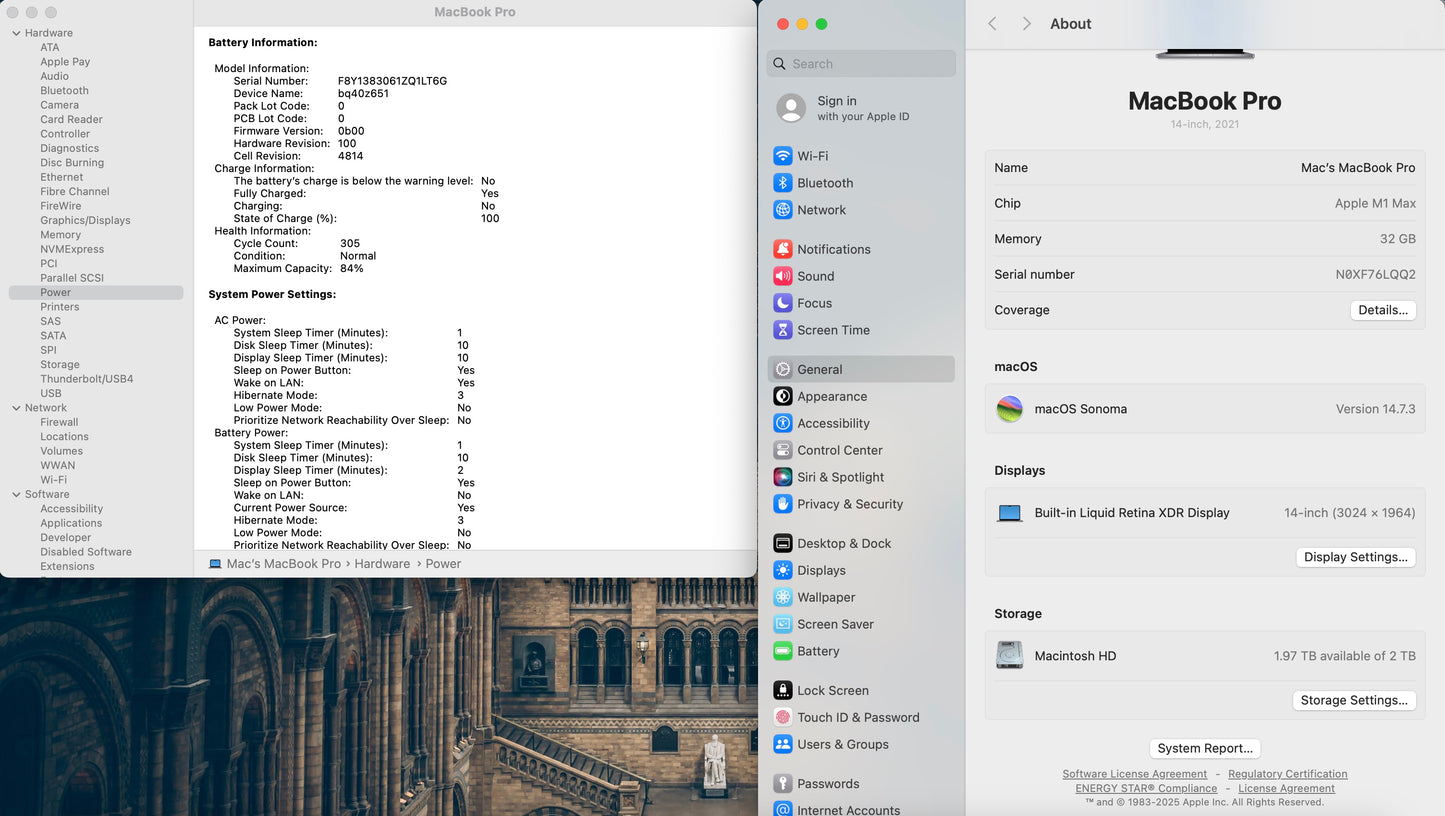Image resolution: width=1445 pixels, height=816 pixels.
Task: Click the macOS Sonoma icon
Action: pyautogui.click(x=1010, y=409)
